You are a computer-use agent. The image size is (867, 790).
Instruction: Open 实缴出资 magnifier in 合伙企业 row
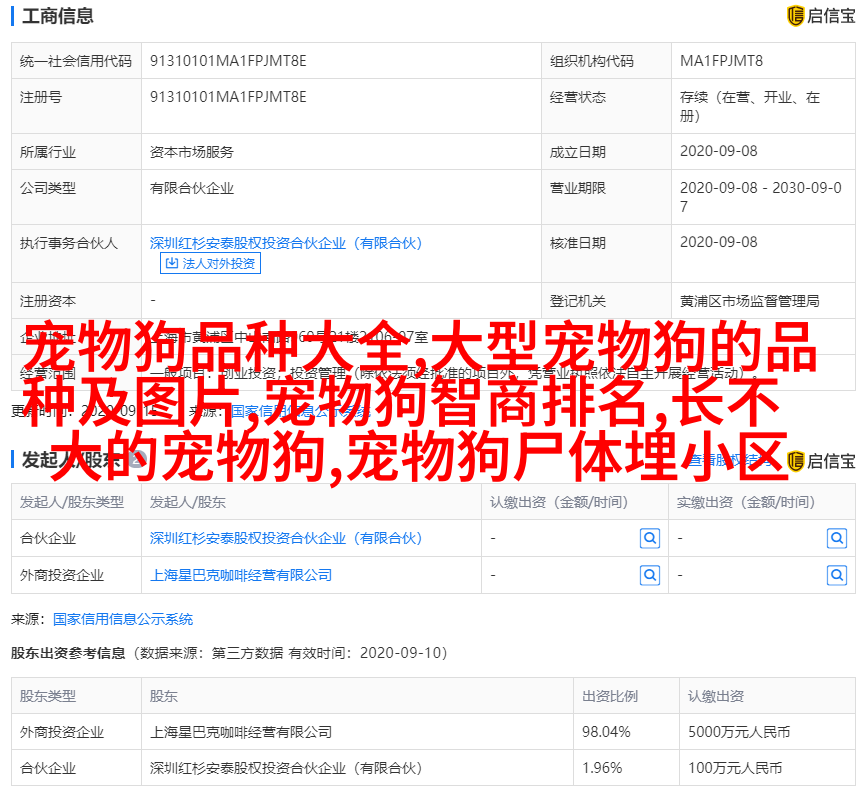[x=837, y=538]
